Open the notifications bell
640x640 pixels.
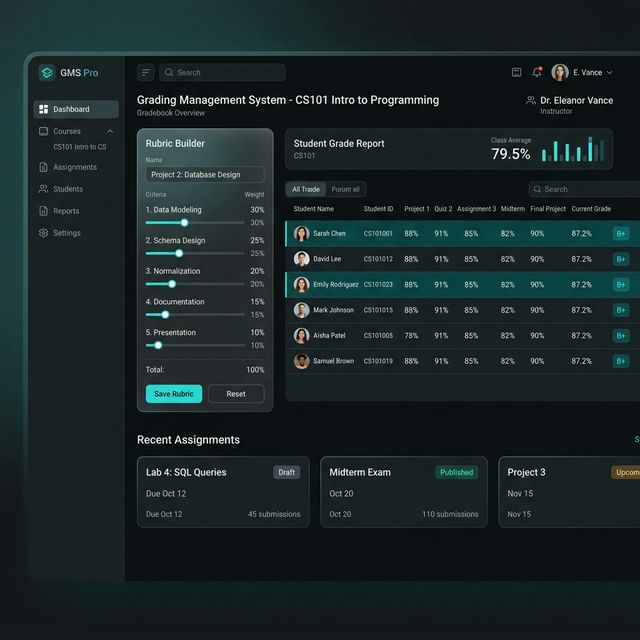coord(537,72)
